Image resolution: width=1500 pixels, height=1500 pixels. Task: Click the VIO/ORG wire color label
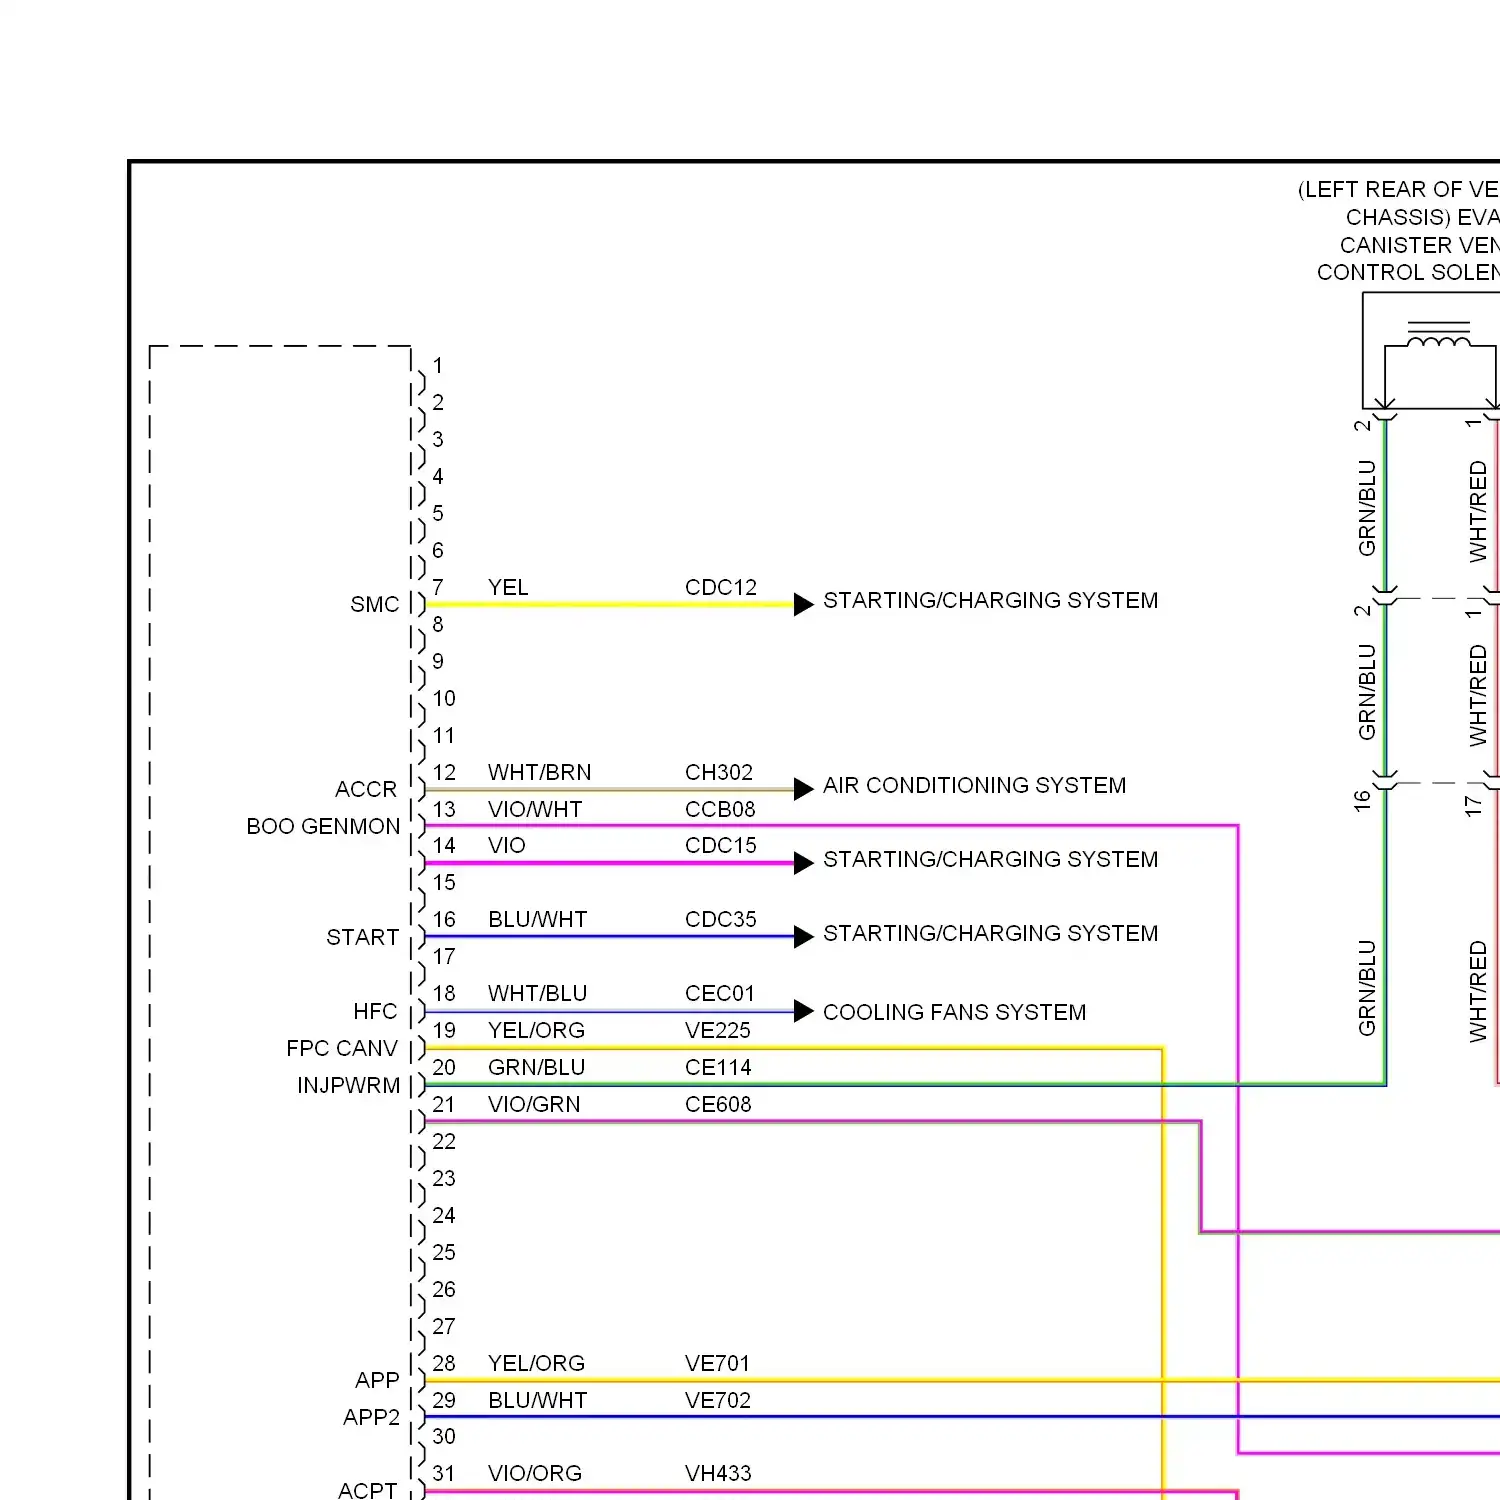535,1473
